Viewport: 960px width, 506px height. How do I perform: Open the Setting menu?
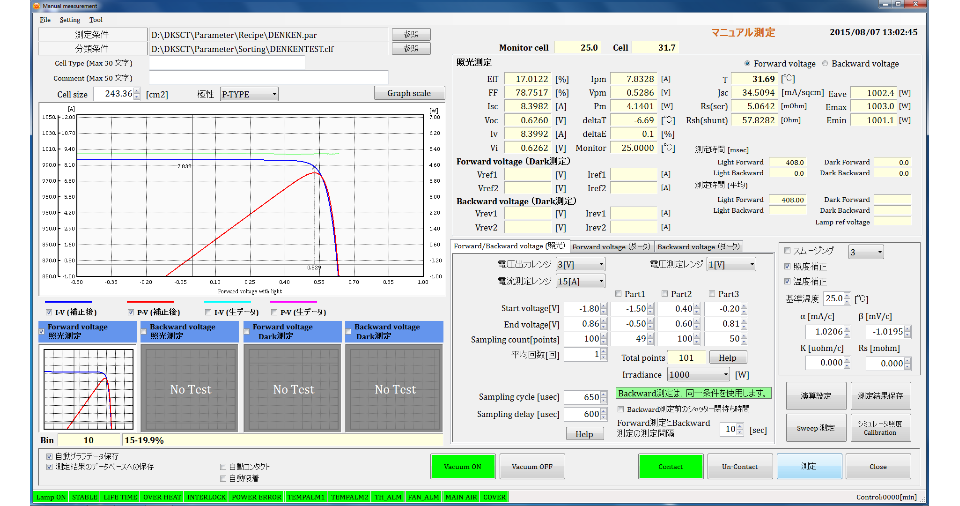tap(70, 20)
